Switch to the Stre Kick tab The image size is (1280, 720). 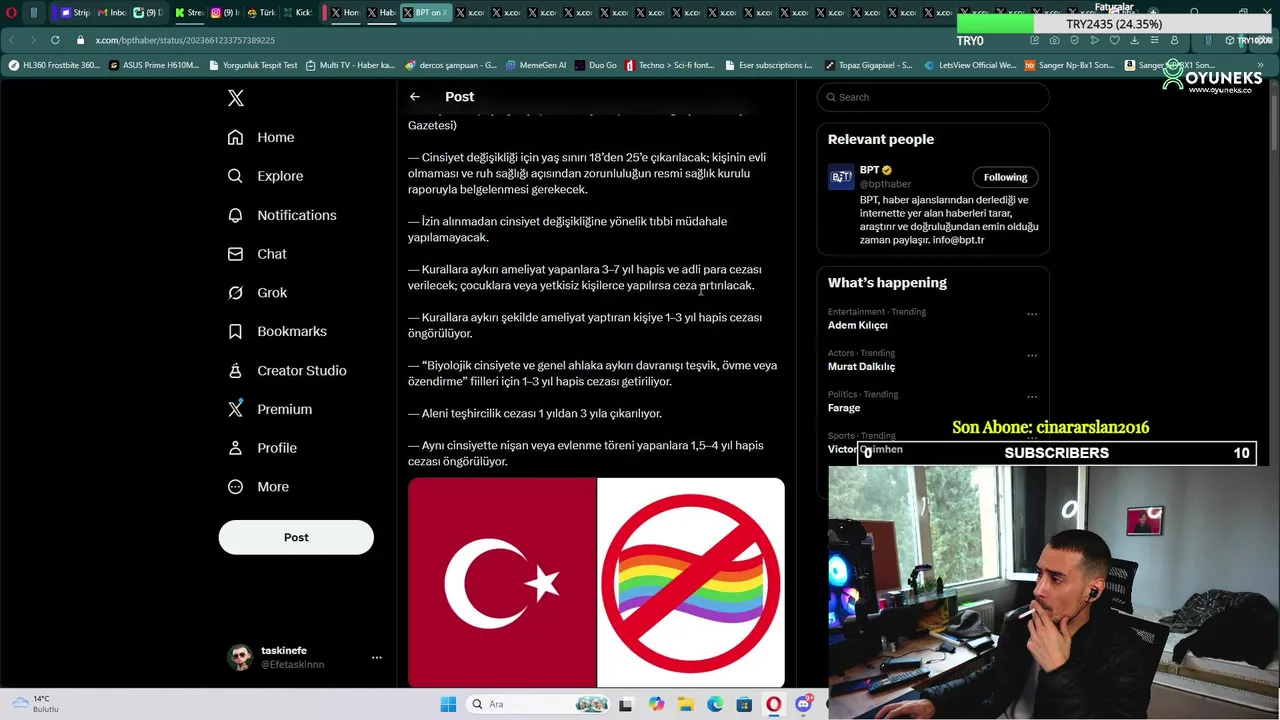click(x=188, y=13)
